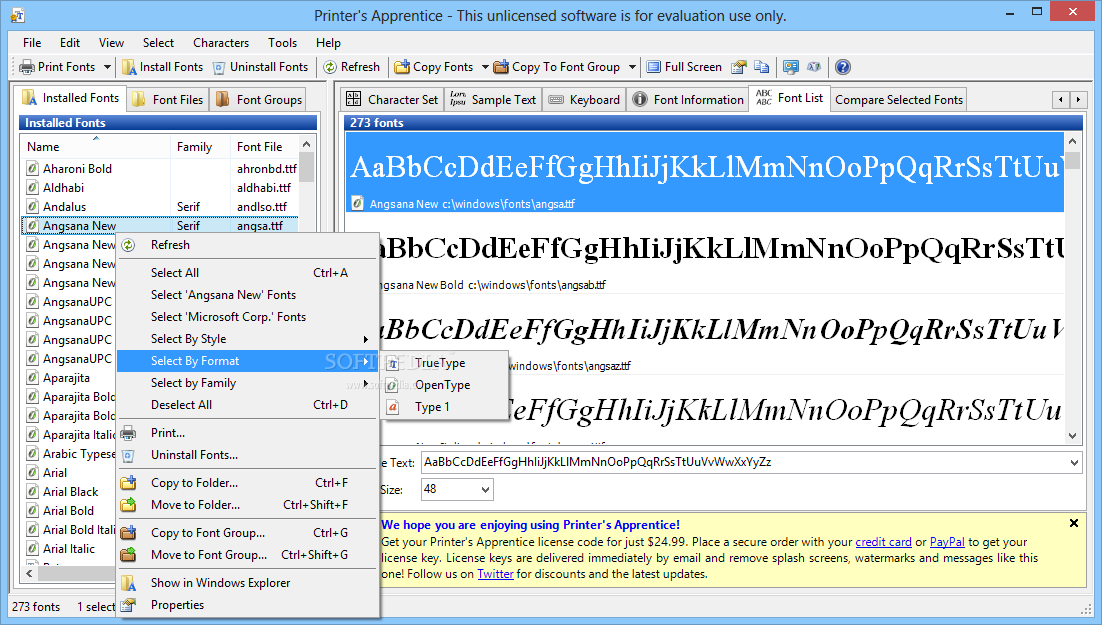Click the Move to Font Group menu icon
Screen dimensions: 1102x625
[128, 555]
